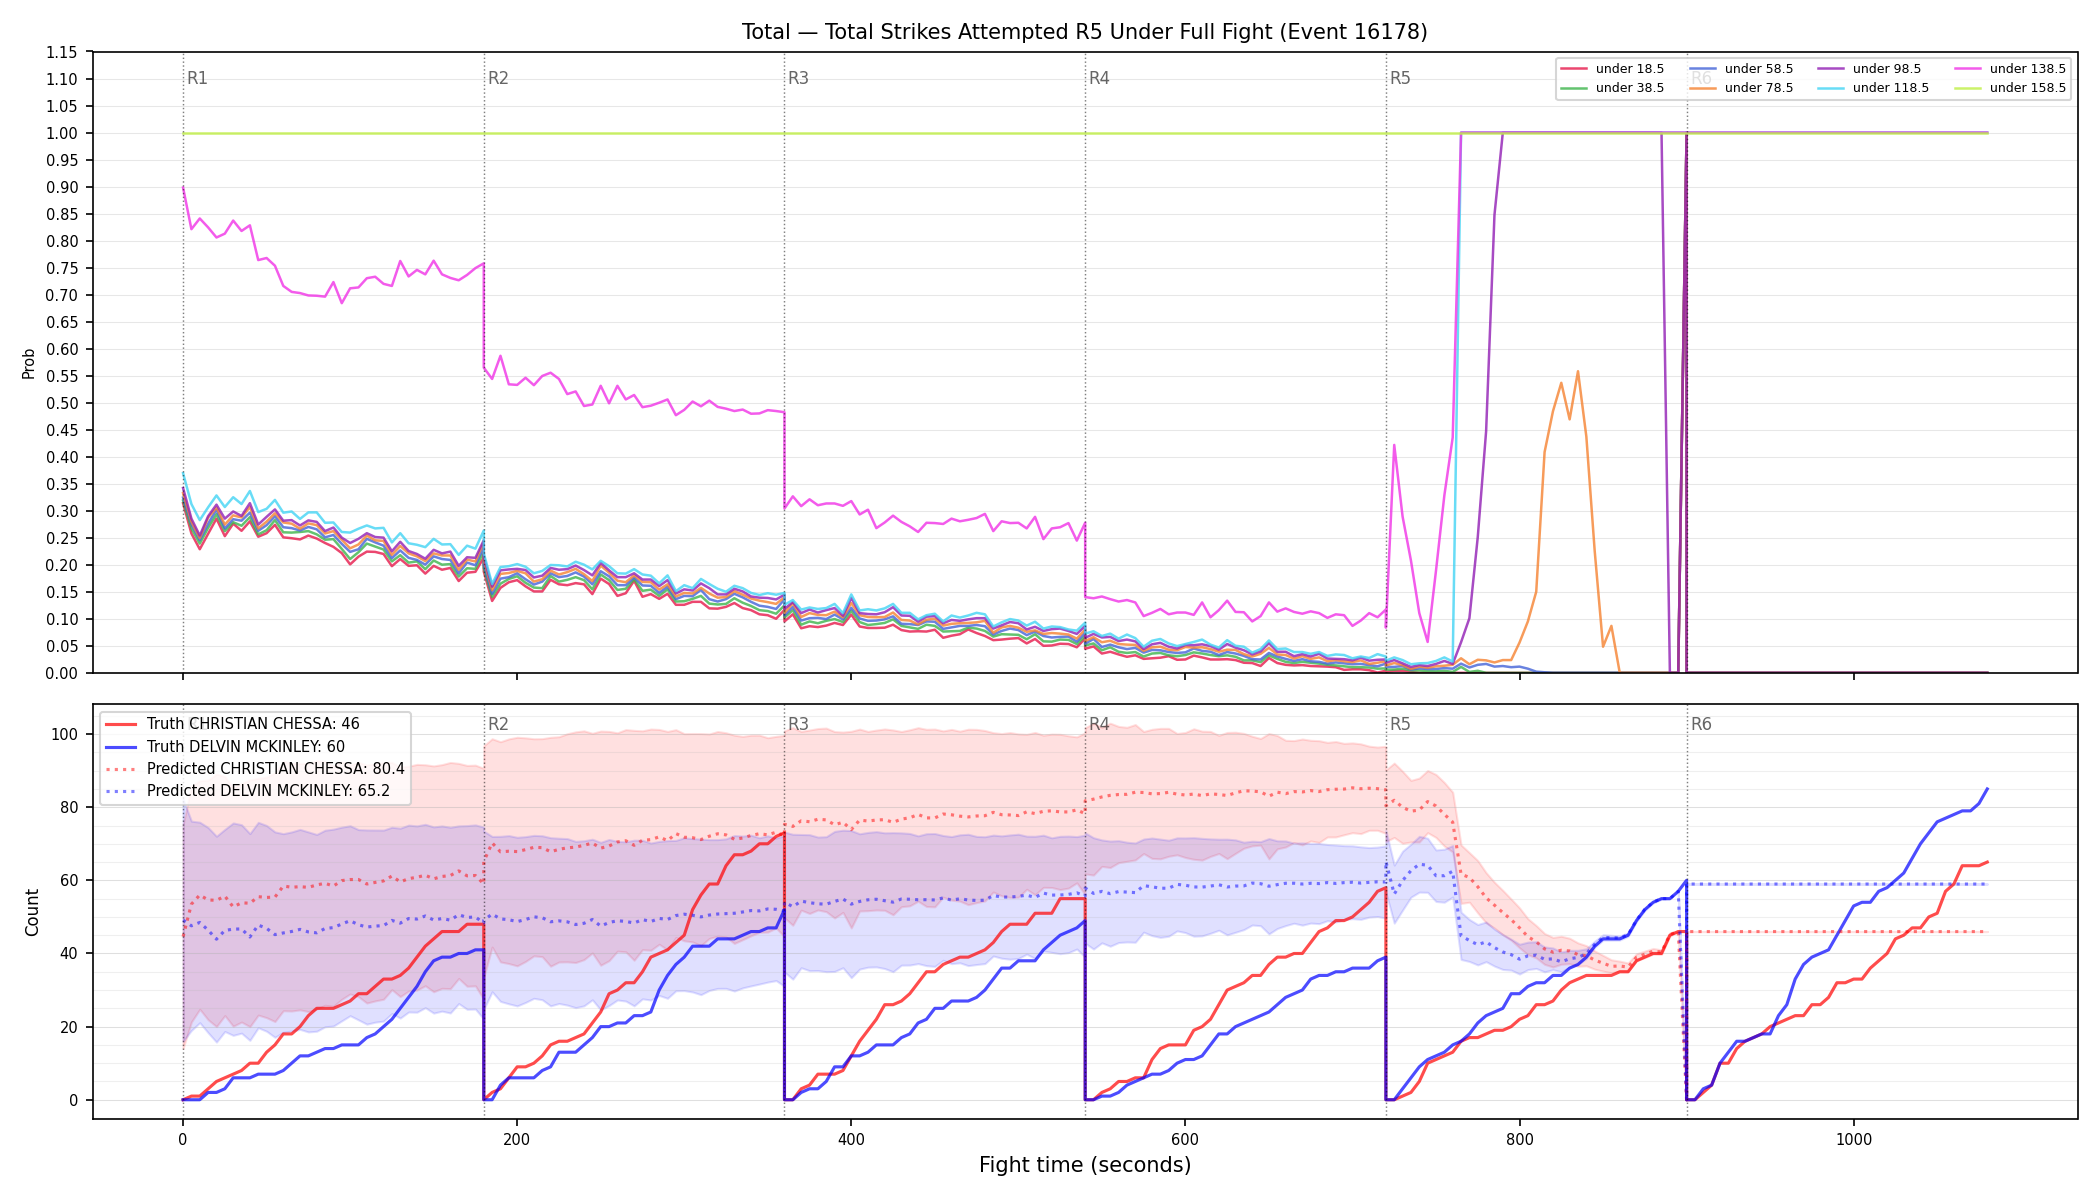Click the orange line swatch for 'under 78.5'
Viewport: 2100px width, 1200px height.
(1703, 88)
